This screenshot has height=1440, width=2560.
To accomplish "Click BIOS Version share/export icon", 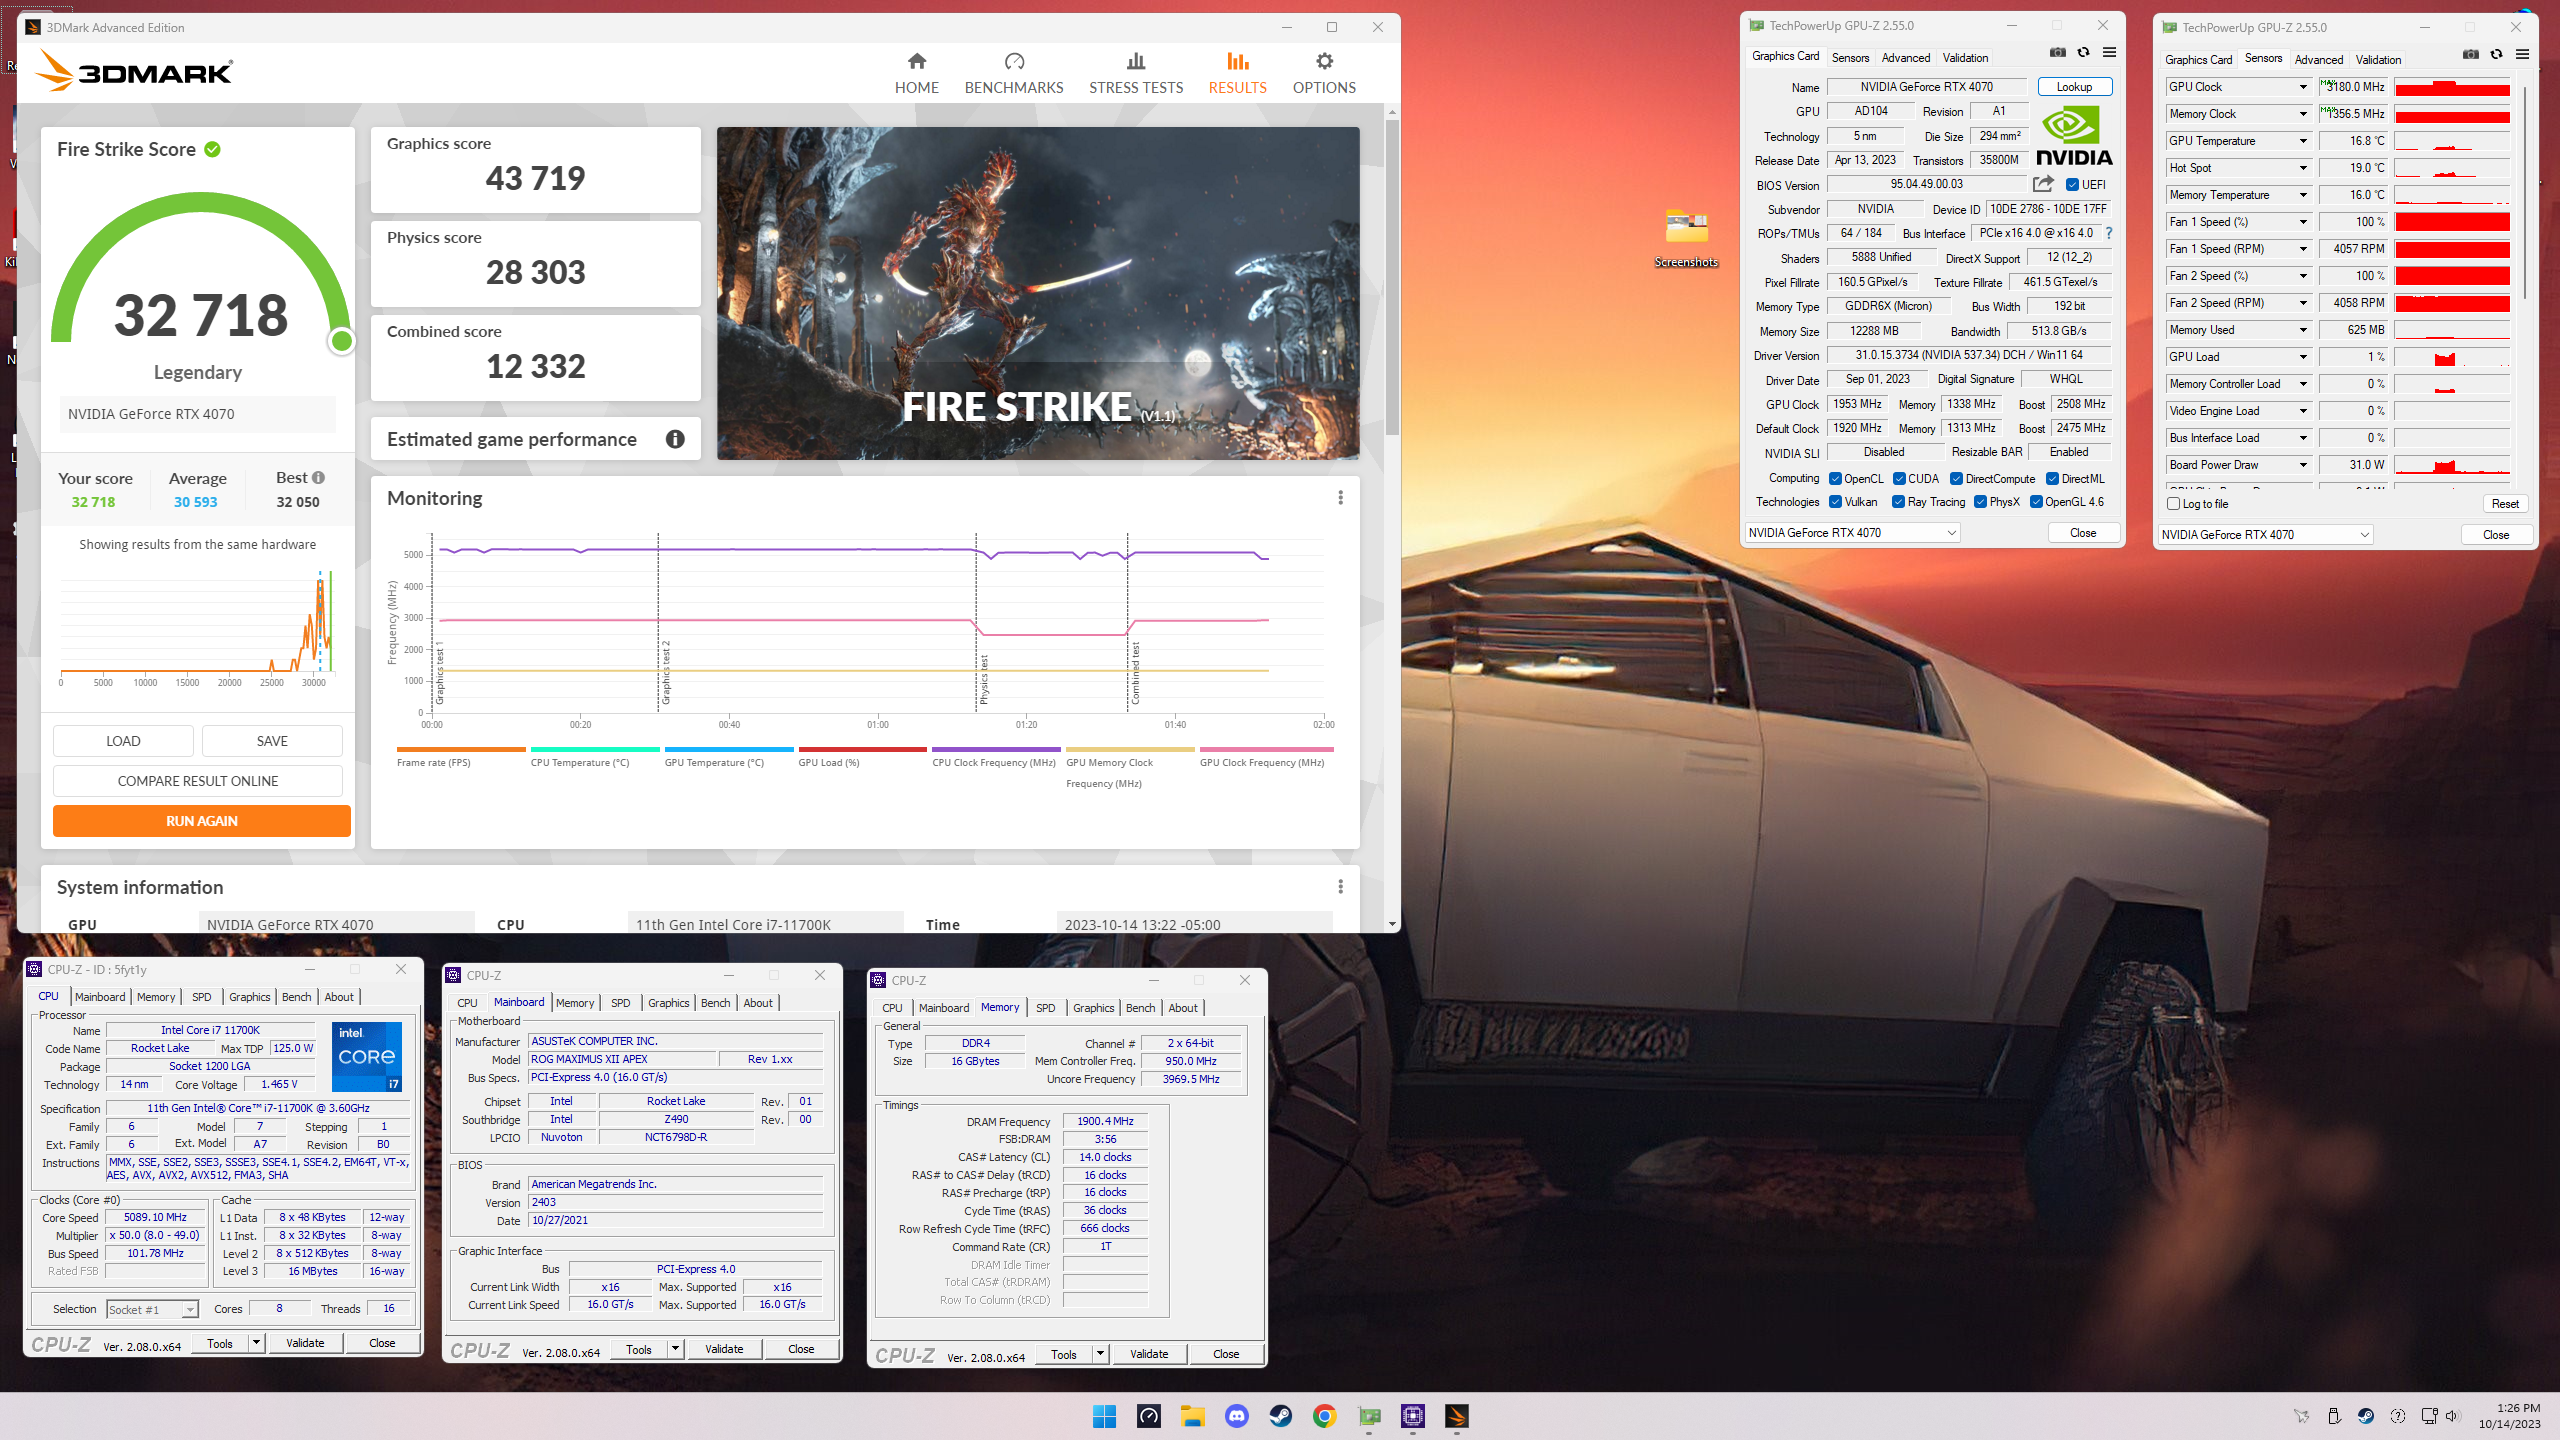I will 2043,184.
